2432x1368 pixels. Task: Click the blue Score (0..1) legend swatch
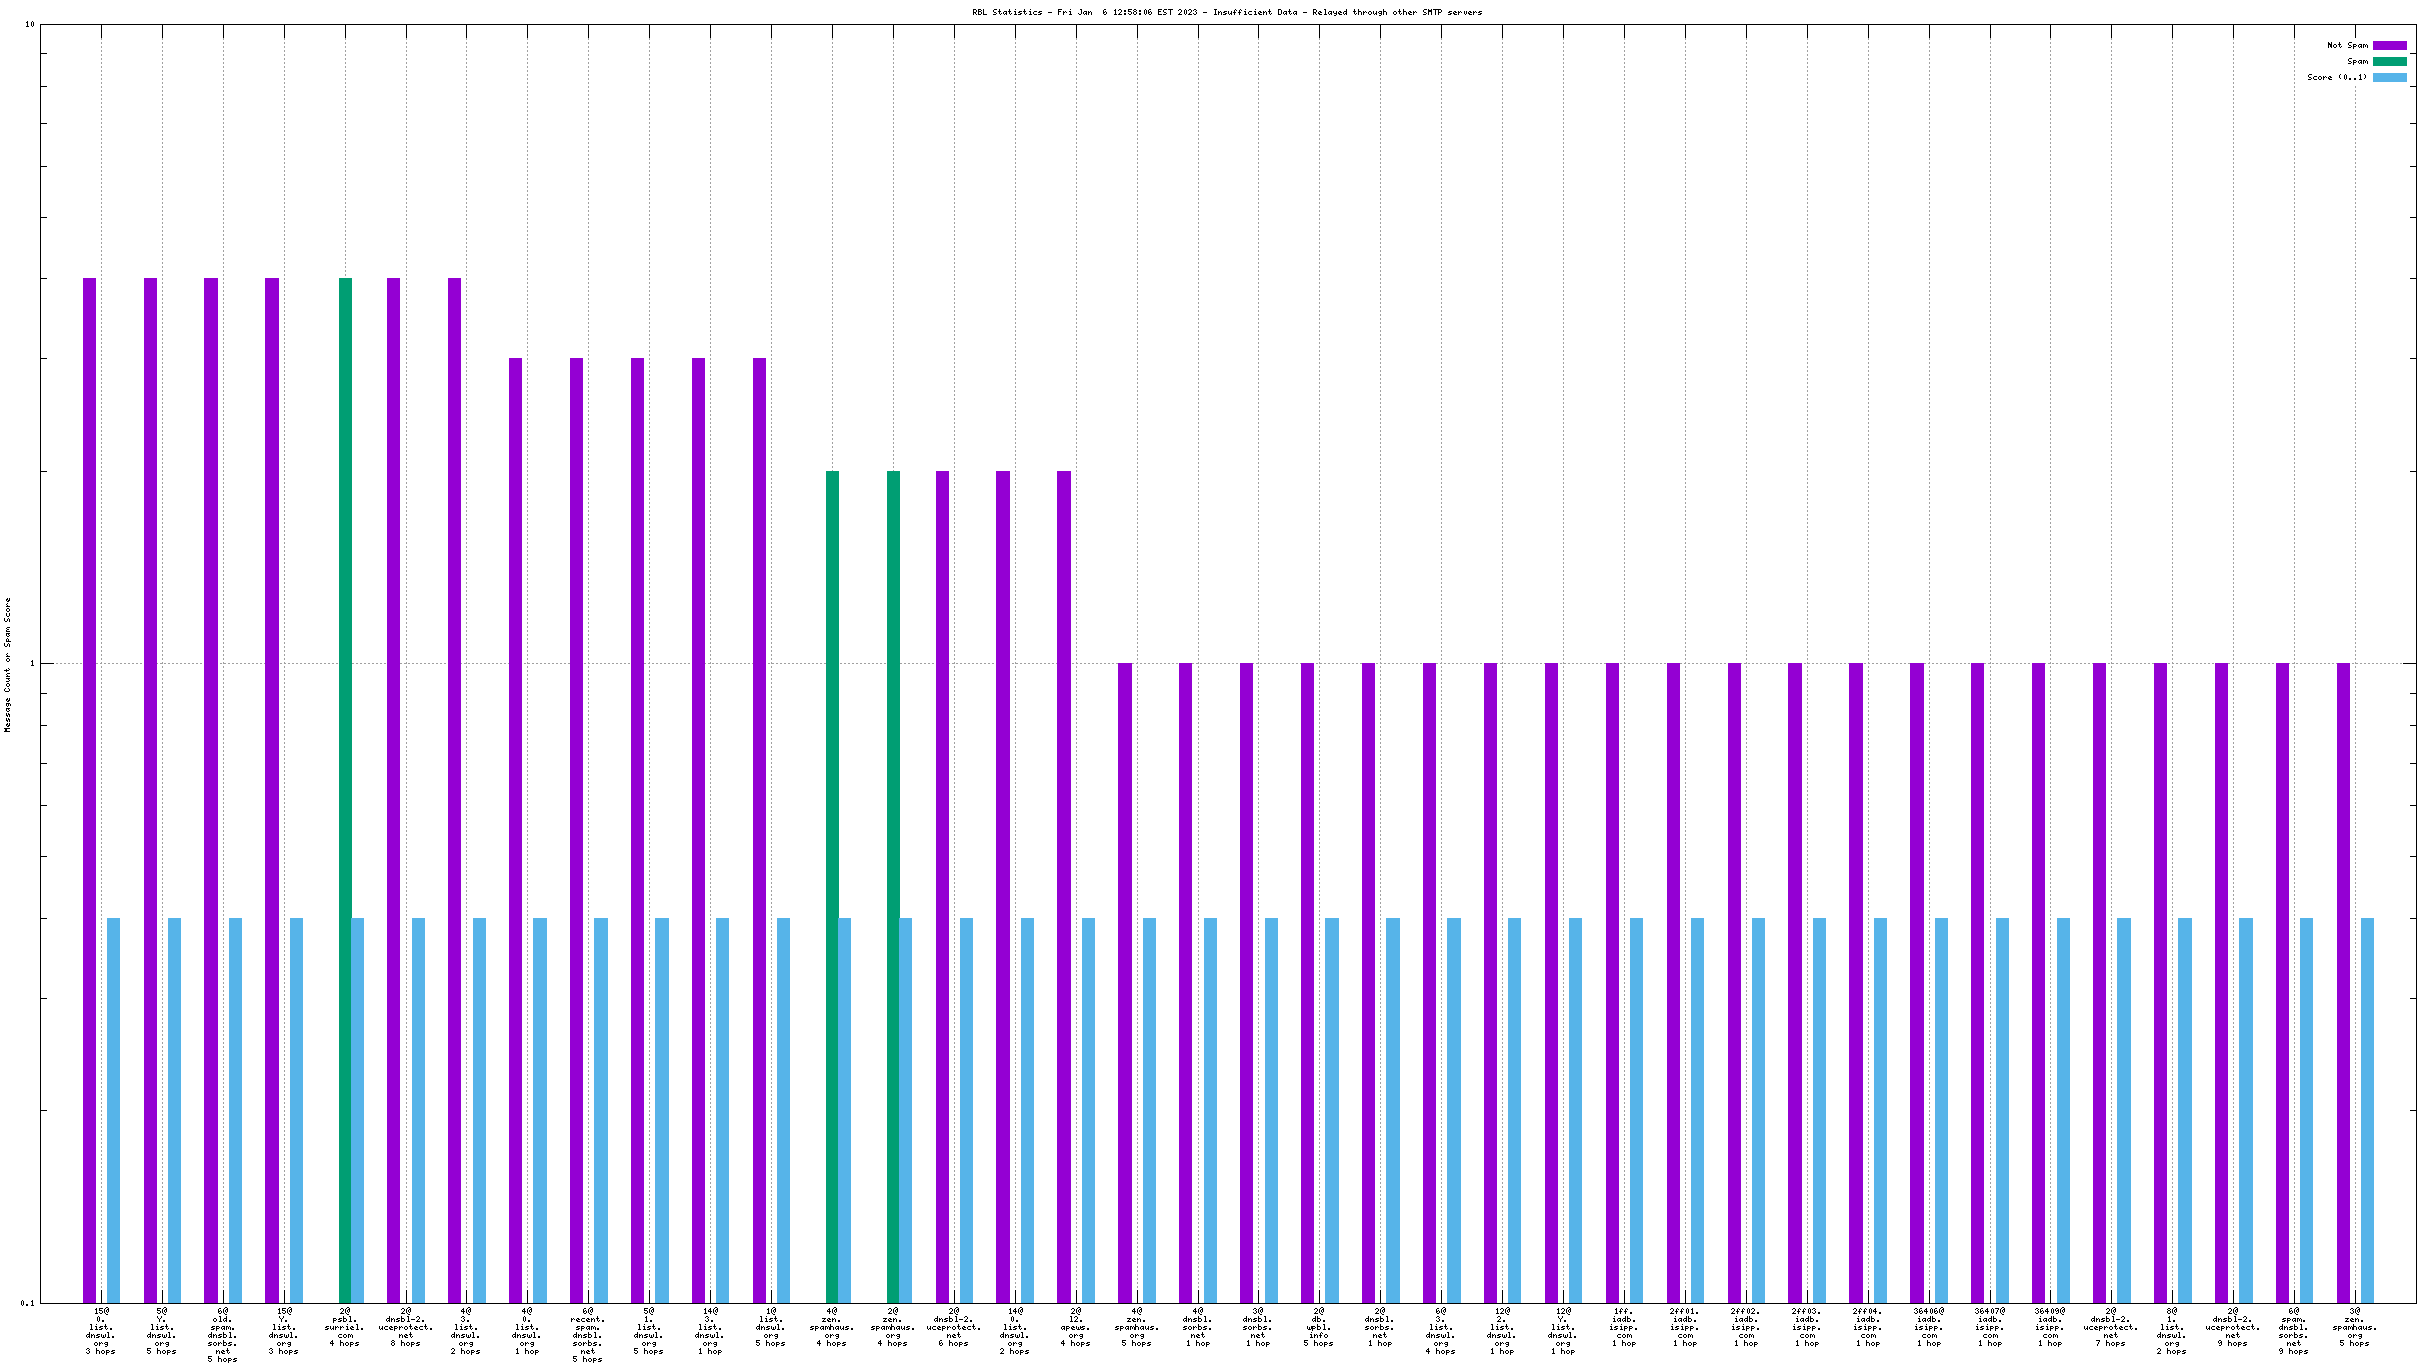point(2389,77)
